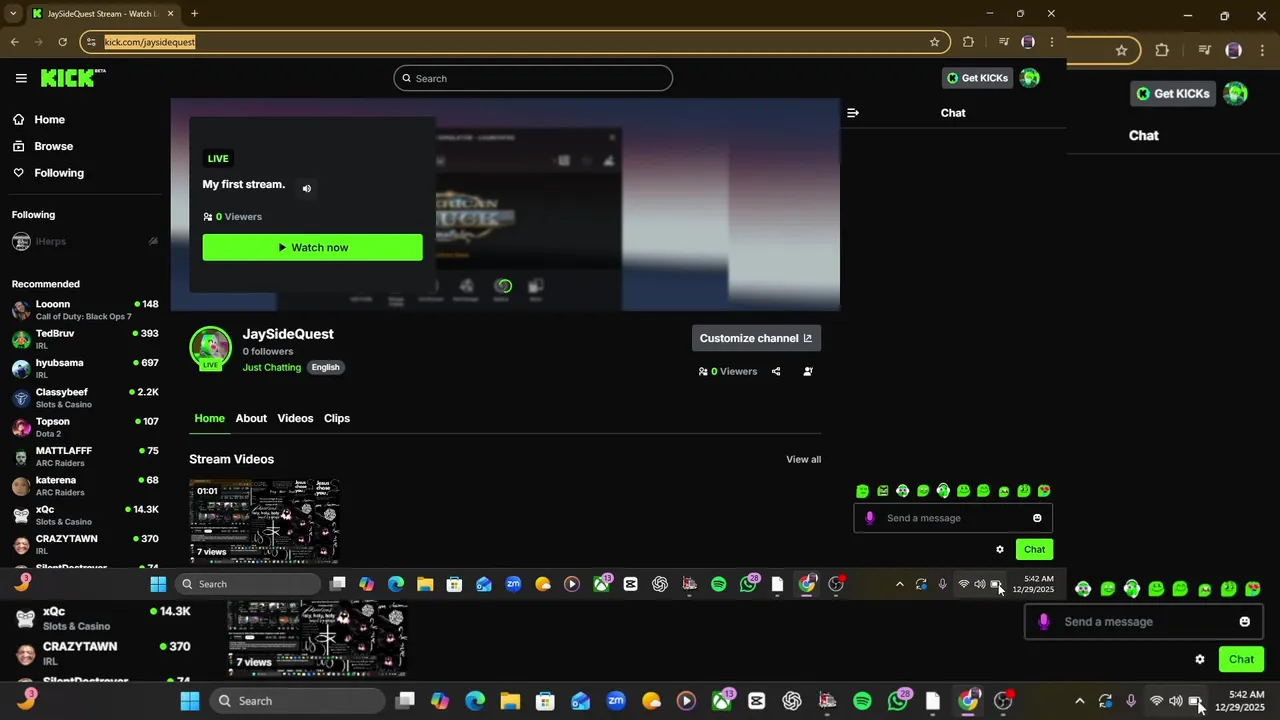Open the magnified profile avatar beside Get KICKs
Image resolution: width=1280 pixels, height=720 pixels.
click(x=1236, y=93)
